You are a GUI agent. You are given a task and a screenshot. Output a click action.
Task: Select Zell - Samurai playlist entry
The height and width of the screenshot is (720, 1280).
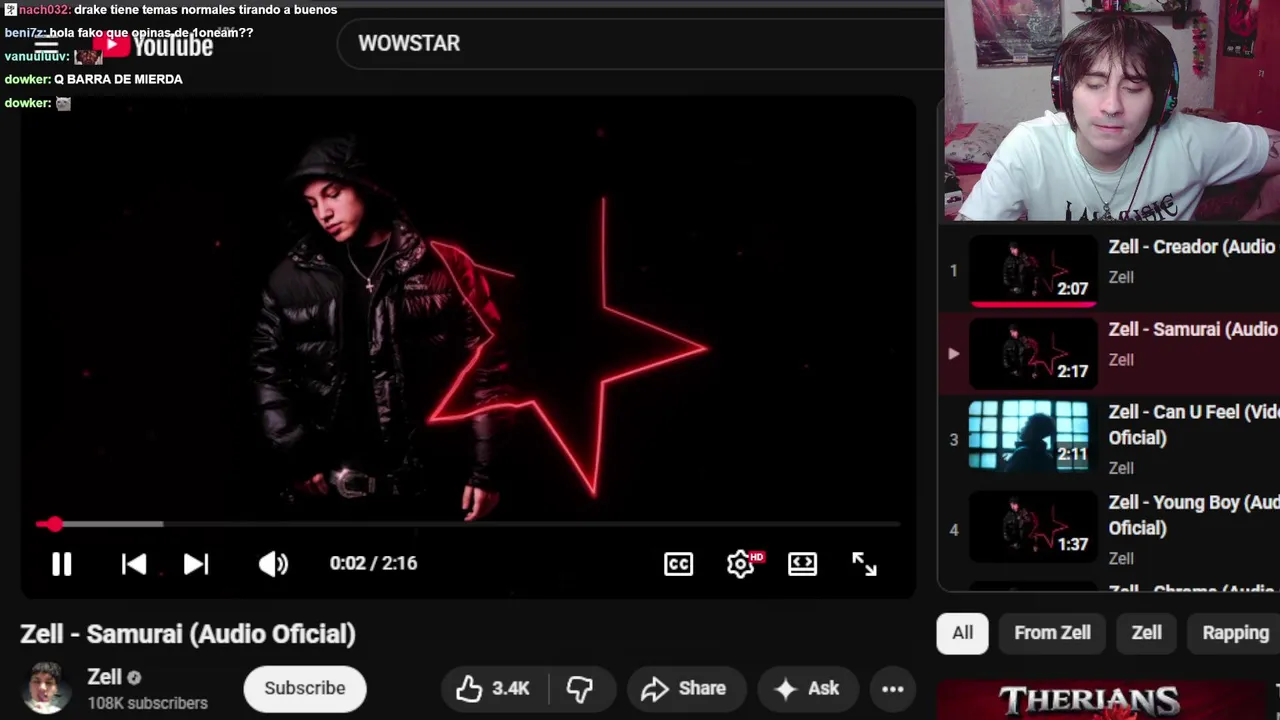(1109, 353)
